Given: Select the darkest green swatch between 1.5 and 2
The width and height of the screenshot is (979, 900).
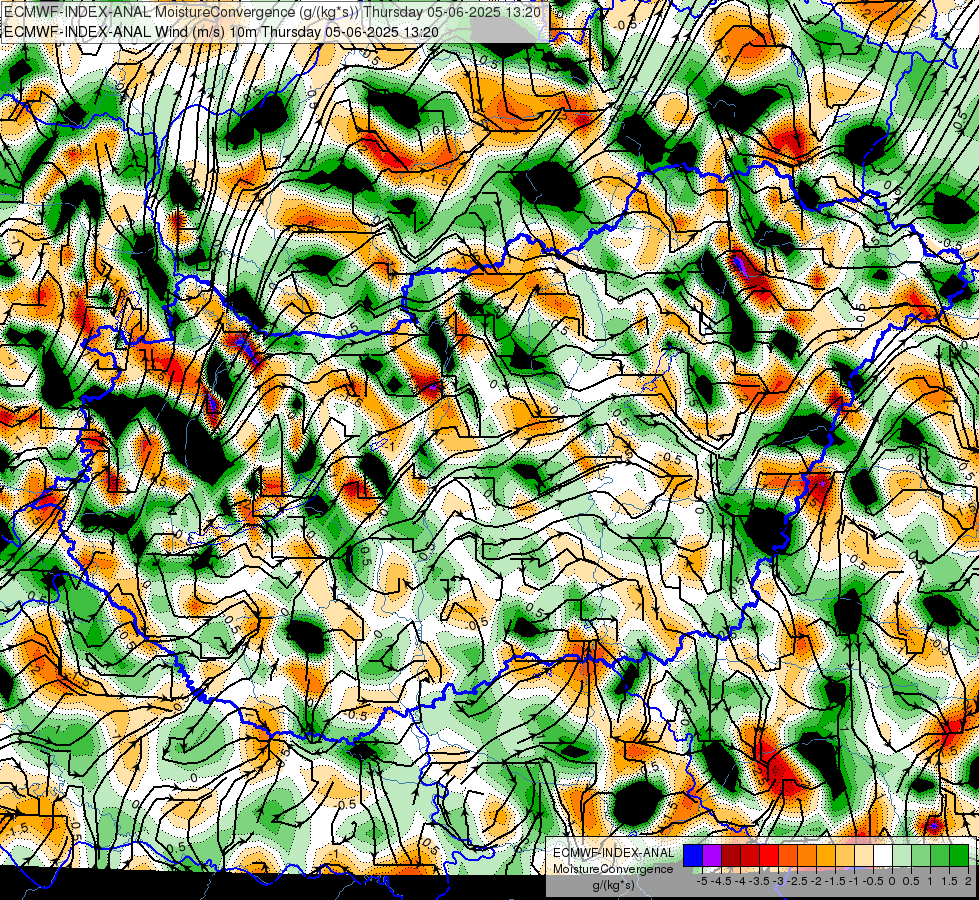Looking at the screenshot, I should pos(959,855).
